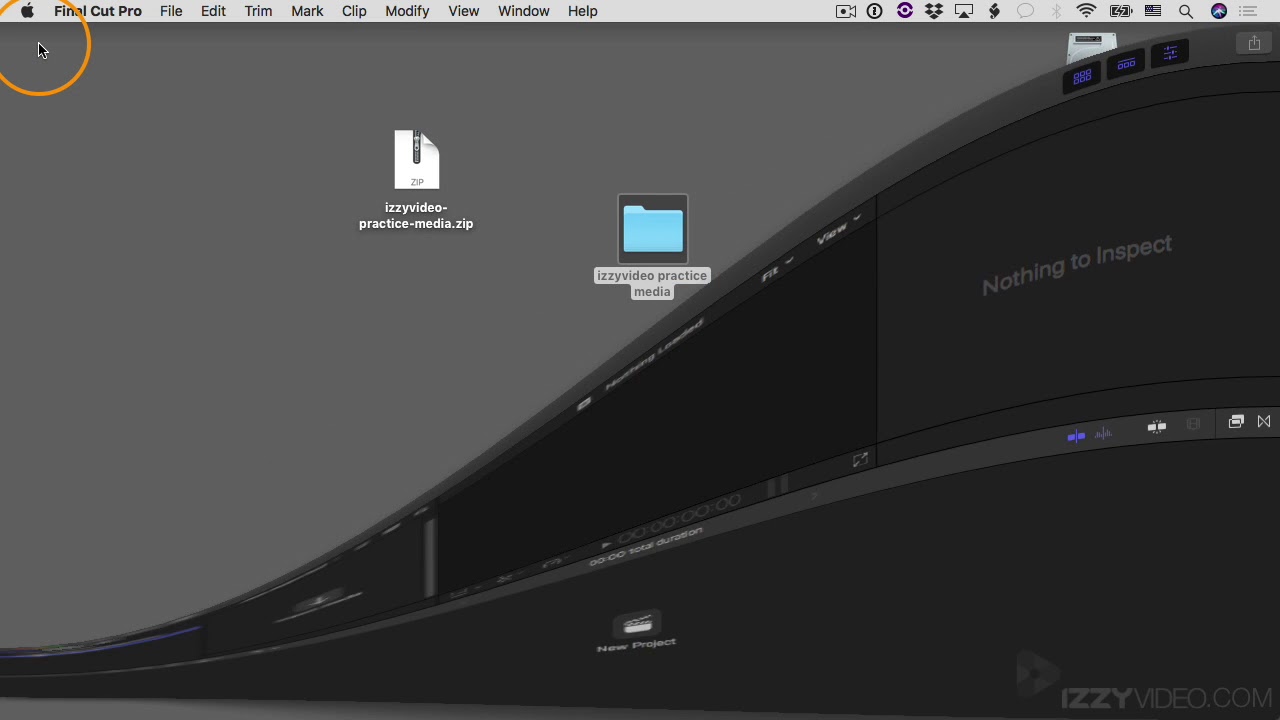Screen dimensions: 1280x720
Task: Expand the Fit zoom dropdown
Action: tap(776, 269)
